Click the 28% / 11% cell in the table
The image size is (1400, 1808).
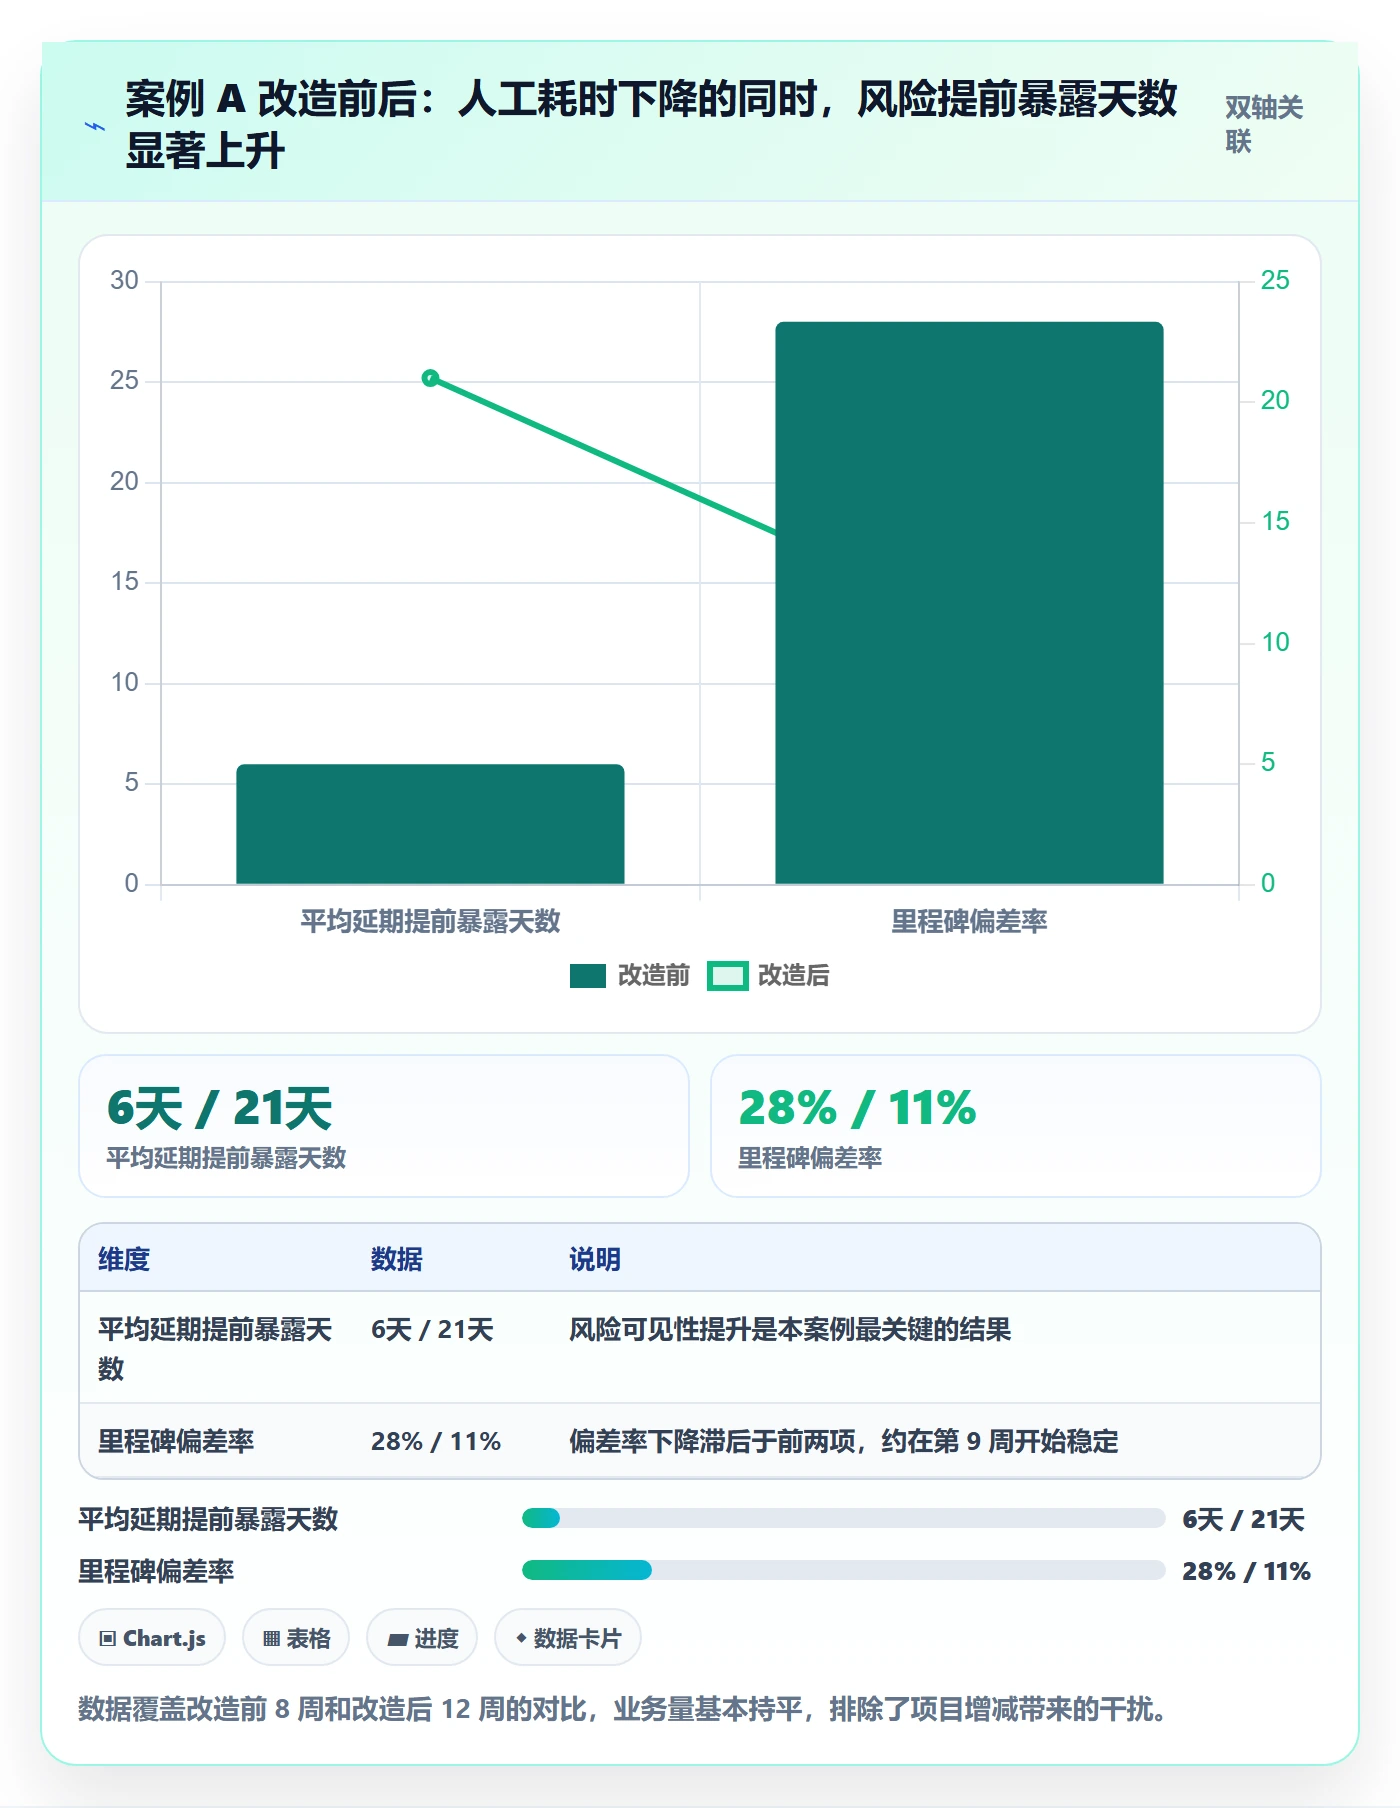click(436, 1441)
